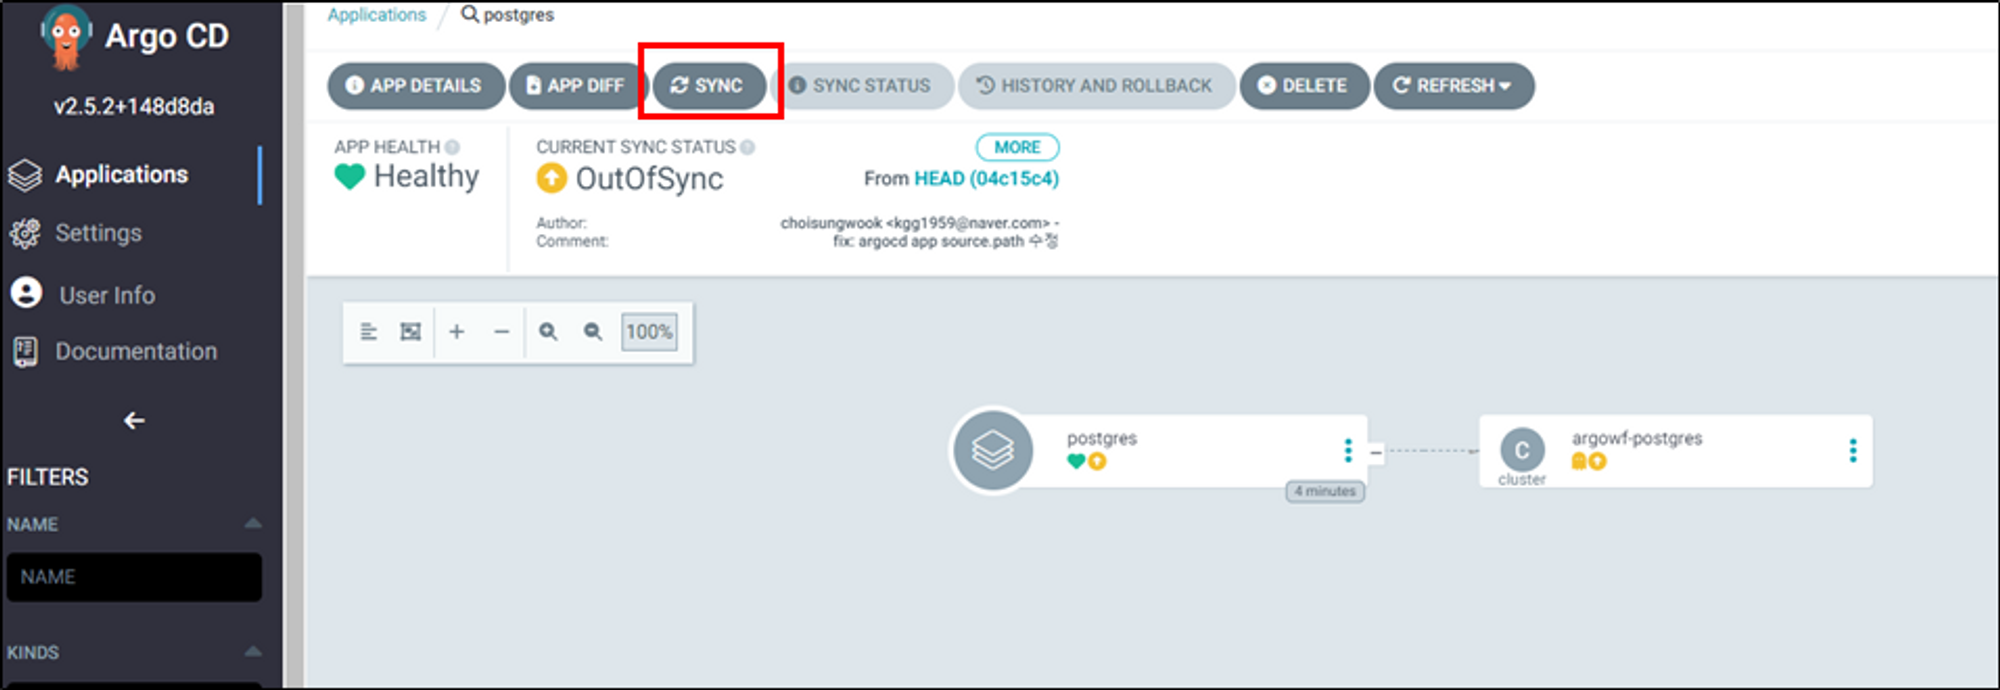Image resolution: width=2000 pixels, height=690 pixels.
Task: Click the fit-to-screen graph icon
Action: (x=410, y=332)
